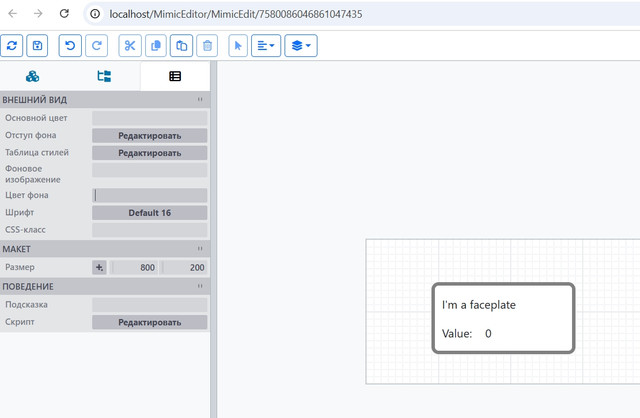Click the Цвет фона property label
Viewport: 640px width, 418px height.
27,195
